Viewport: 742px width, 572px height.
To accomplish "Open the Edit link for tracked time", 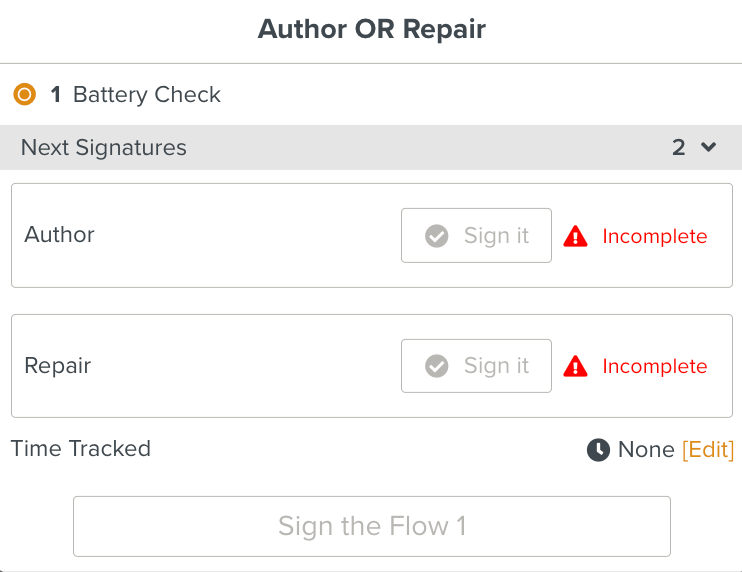I will [x=708, y=450].
